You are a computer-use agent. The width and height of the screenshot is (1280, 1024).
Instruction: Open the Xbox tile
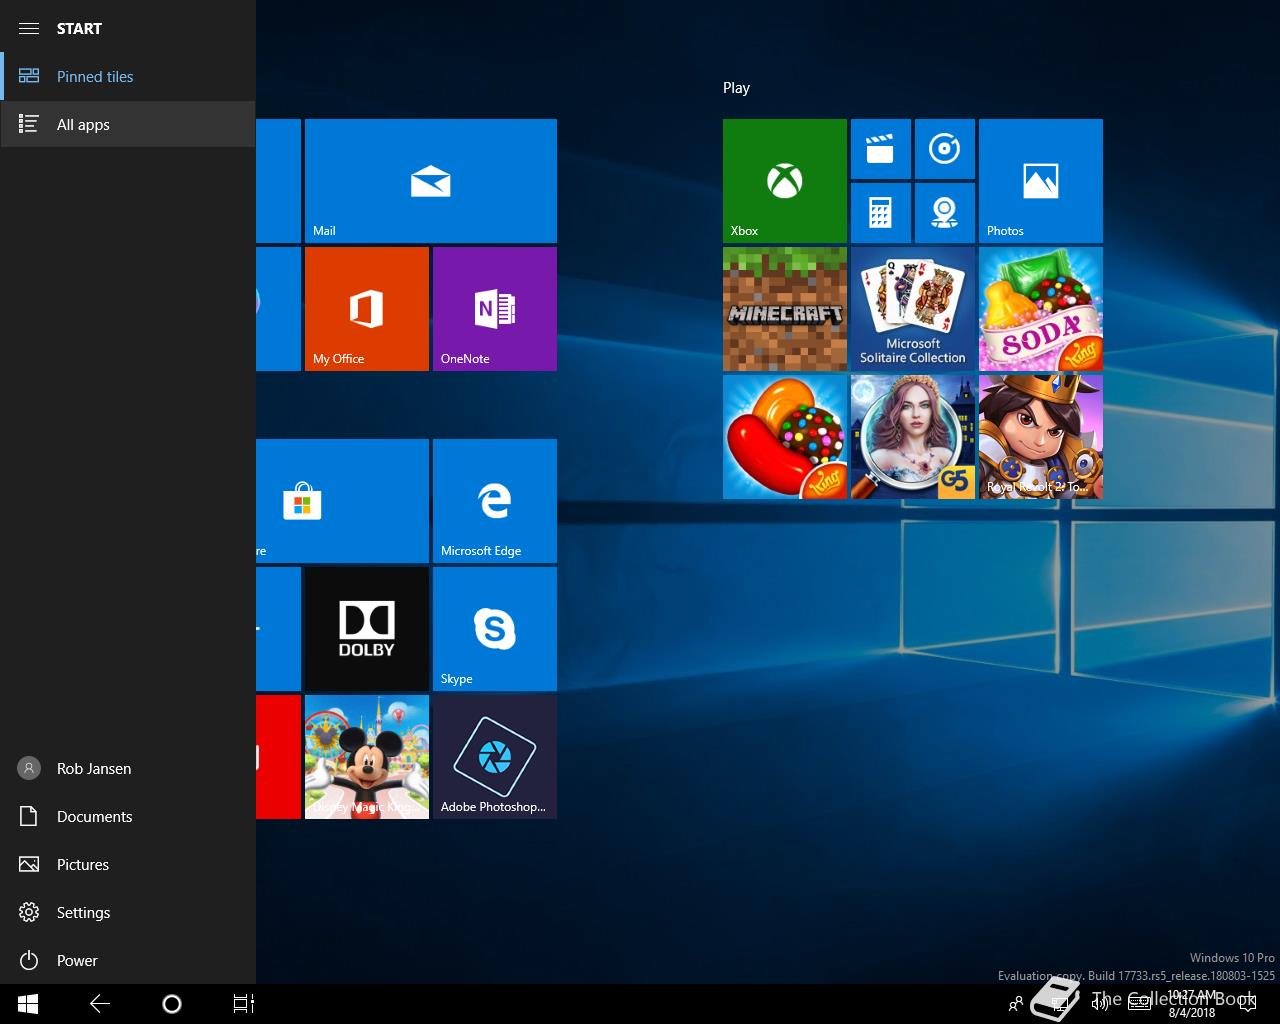coord(785,181)
